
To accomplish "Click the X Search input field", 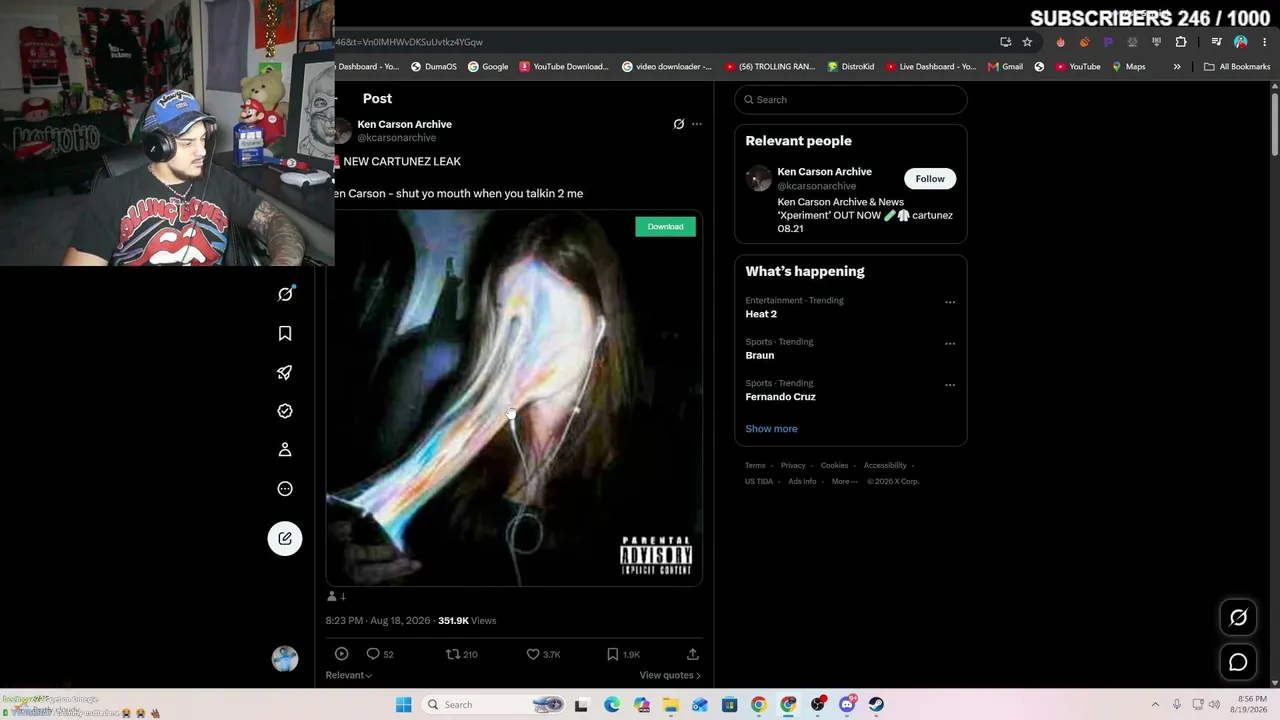I will tap(851, 100).
